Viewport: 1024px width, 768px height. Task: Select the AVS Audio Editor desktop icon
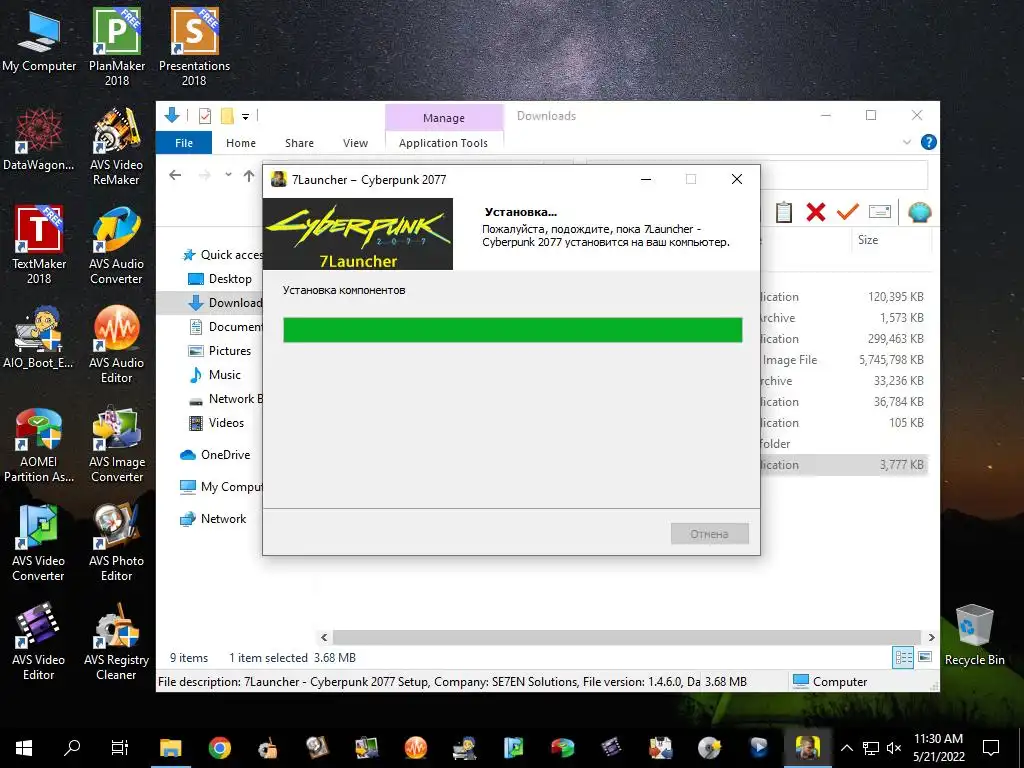pyautogui.click(x=116, y=344)
